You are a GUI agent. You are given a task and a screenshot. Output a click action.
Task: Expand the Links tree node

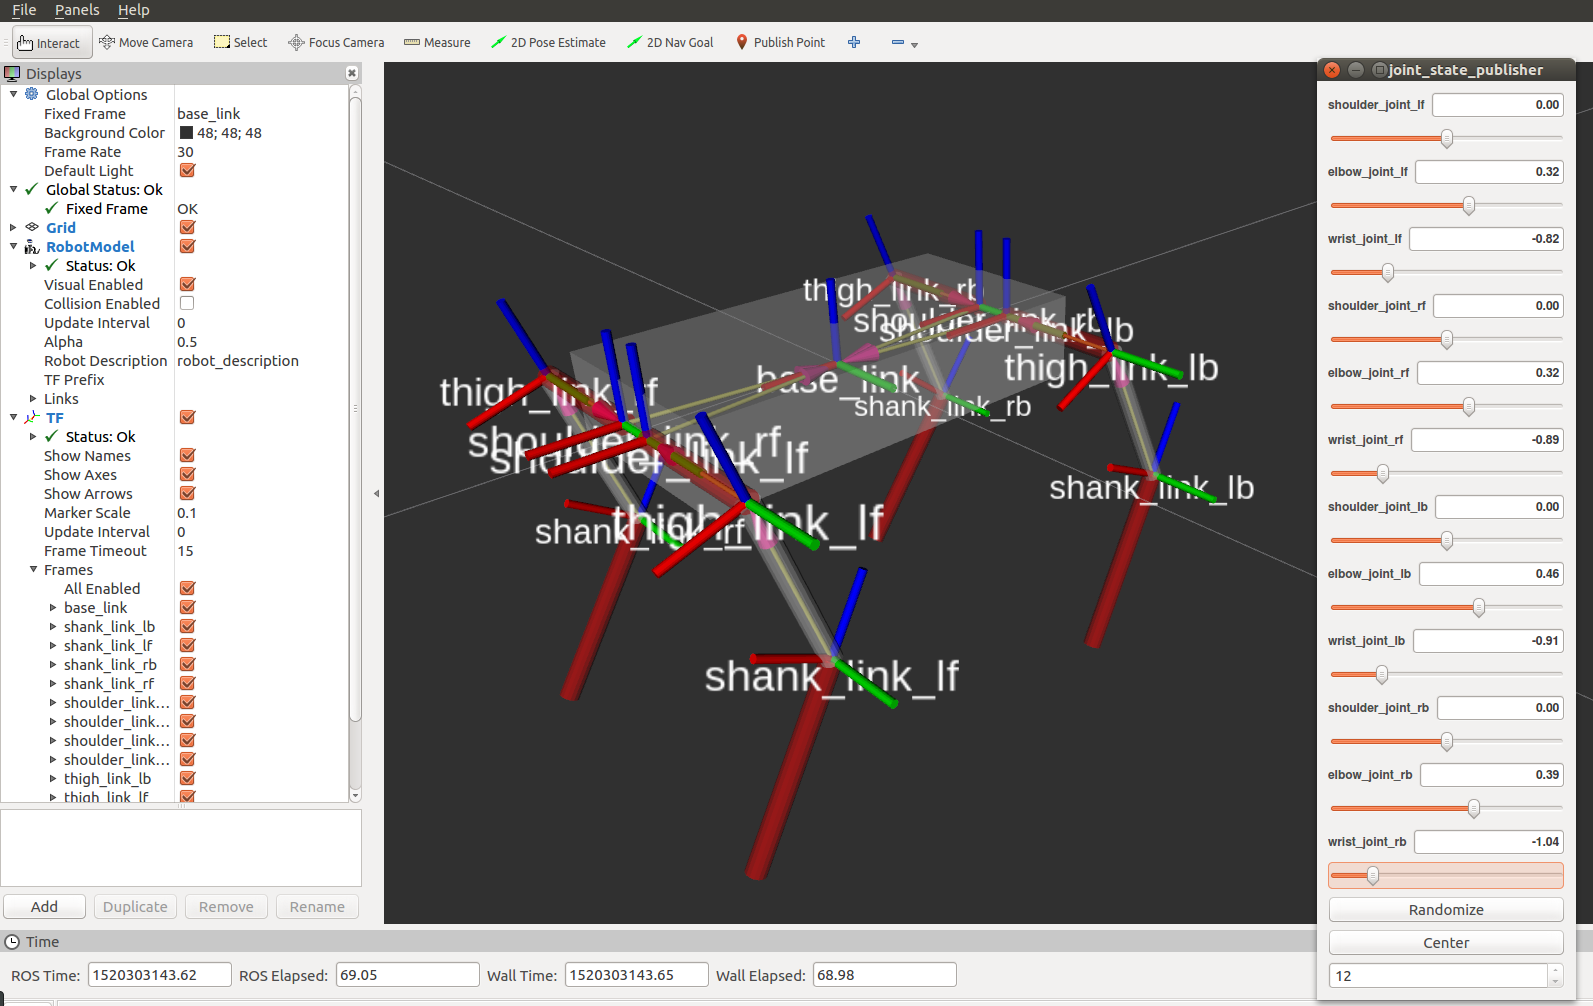(x=33, y=398)
